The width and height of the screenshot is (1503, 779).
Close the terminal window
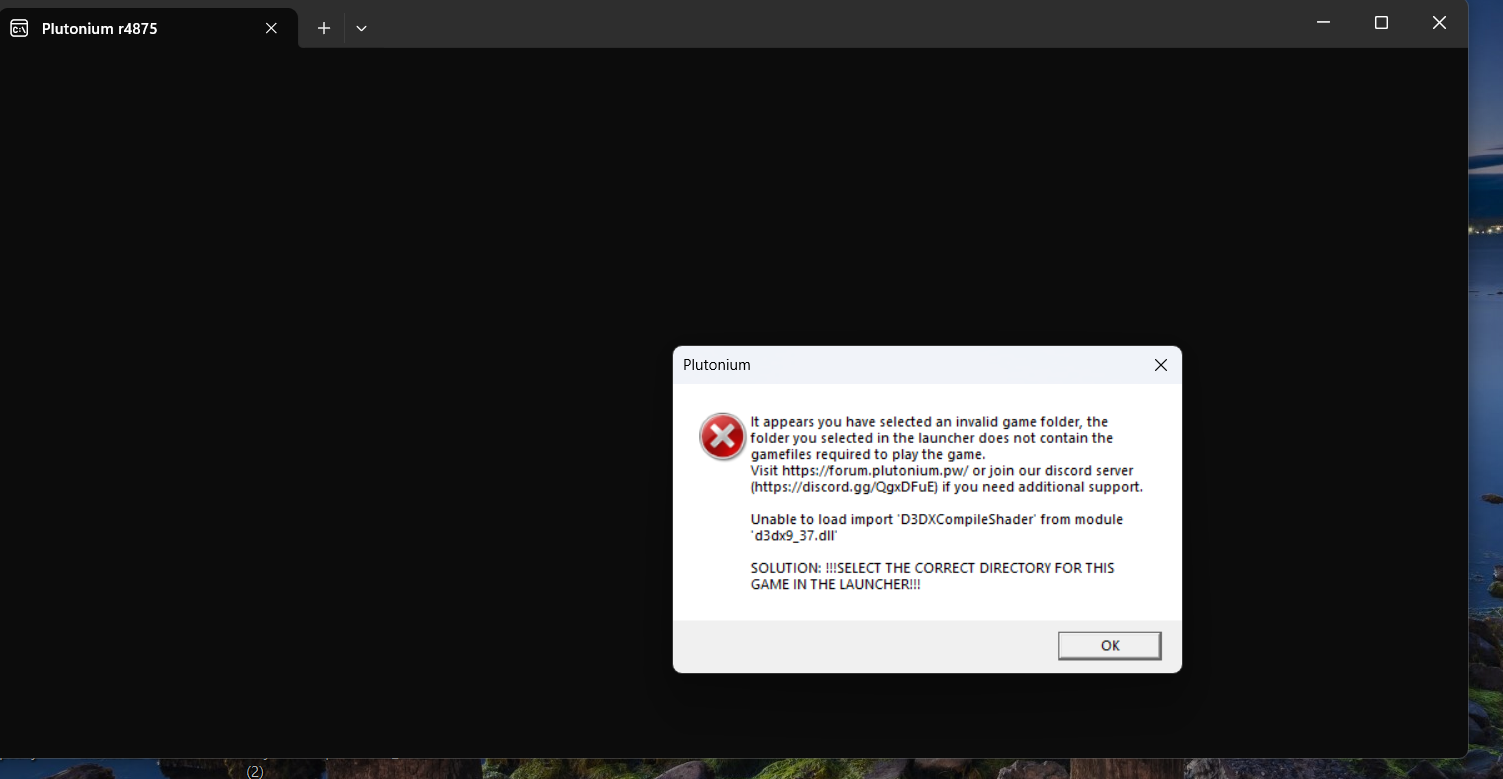[x=1439, y=23]
